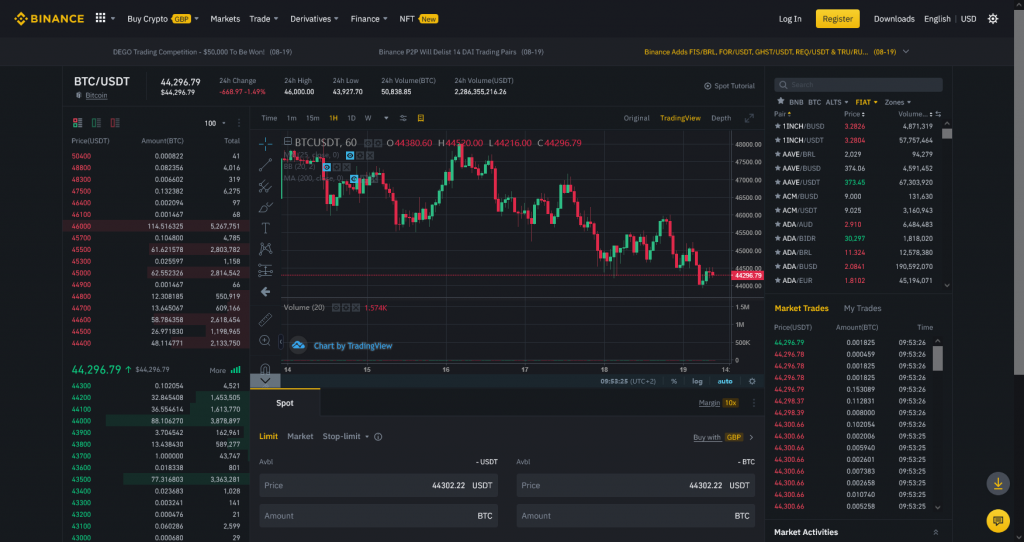Toggle visibility of BB 20 indicator
The height and width of the screenshot is (542, 1024).
(x=327, y=167)
